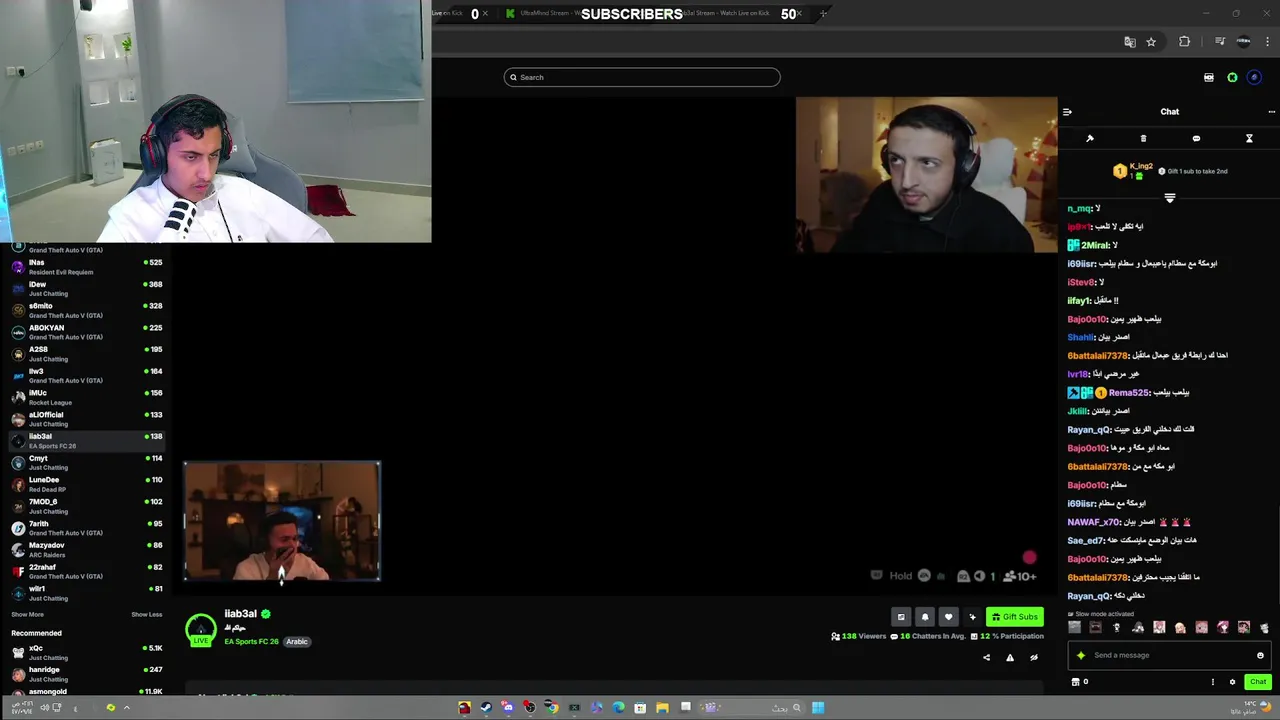Open File Explorer from the taskbar
The width and height of the screenshot is (1280, 720).
pos(662,708)
